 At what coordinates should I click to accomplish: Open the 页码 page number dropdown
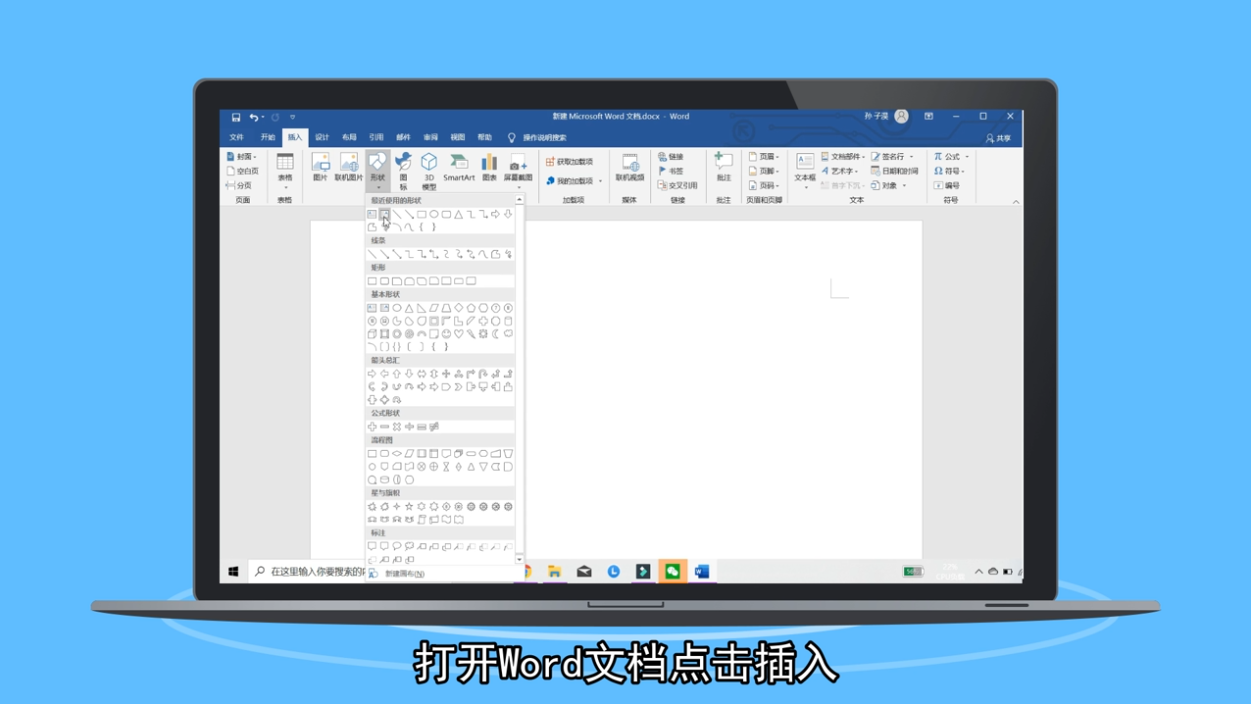(765, 185)
